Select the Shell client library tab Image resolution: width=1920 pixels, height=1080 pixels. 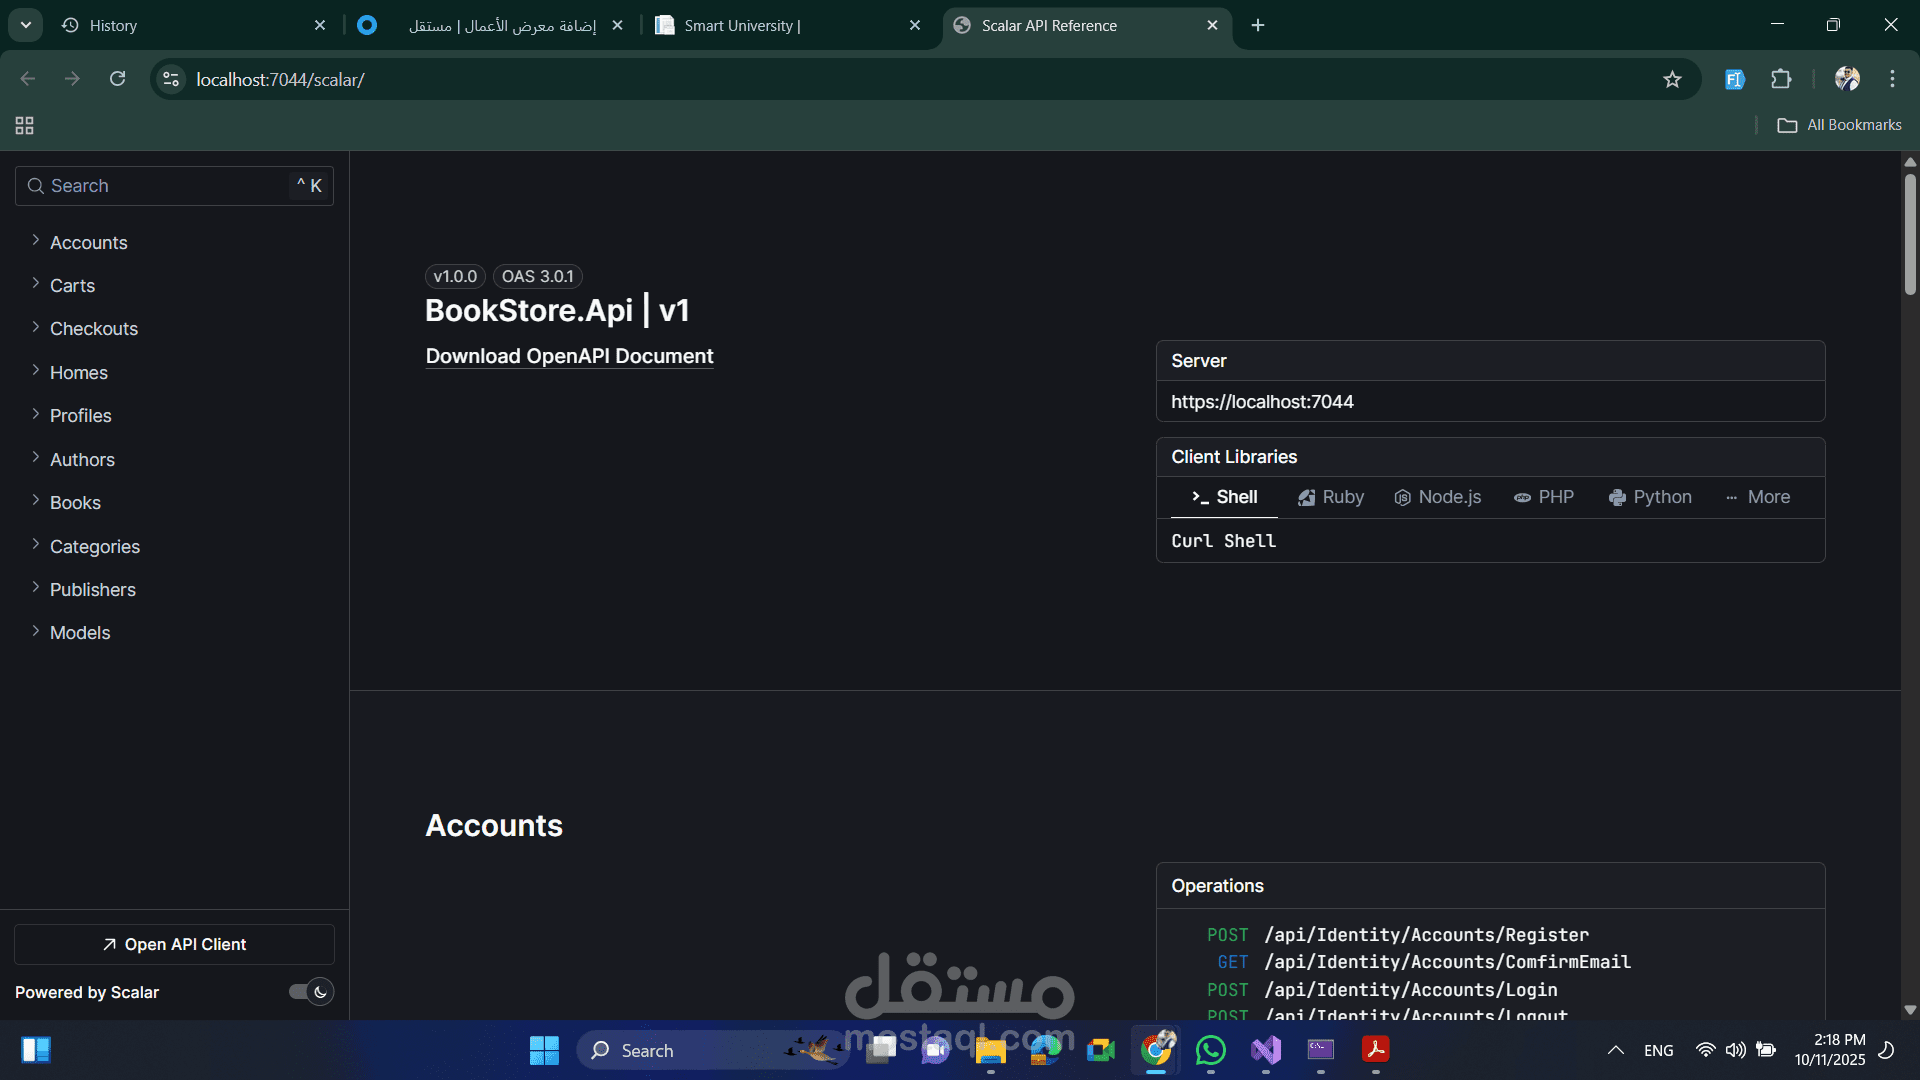(1224, 497)
